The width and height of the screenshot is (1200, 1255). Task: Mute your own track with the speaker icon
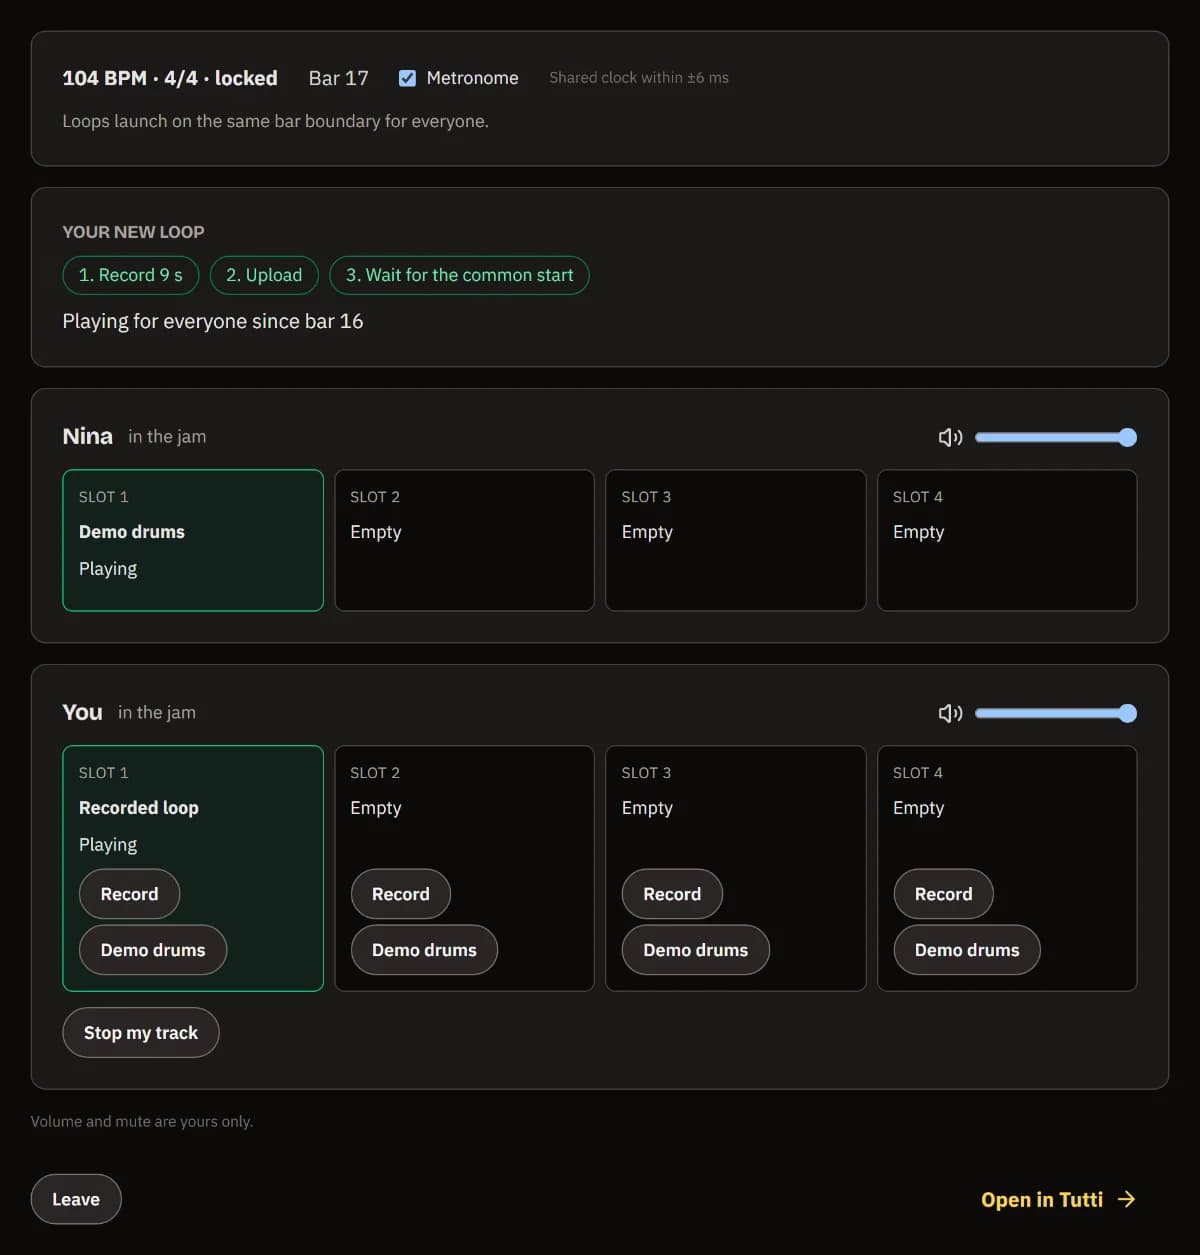click(950, 713)
